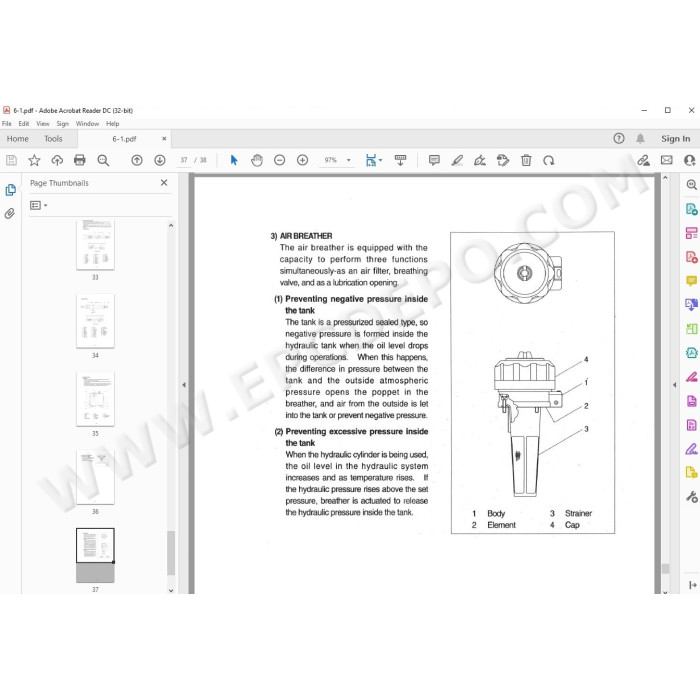Viewport: 700px width, 700px height.
Task: Switch to the Home tab
Action: (x=17, y=139)
